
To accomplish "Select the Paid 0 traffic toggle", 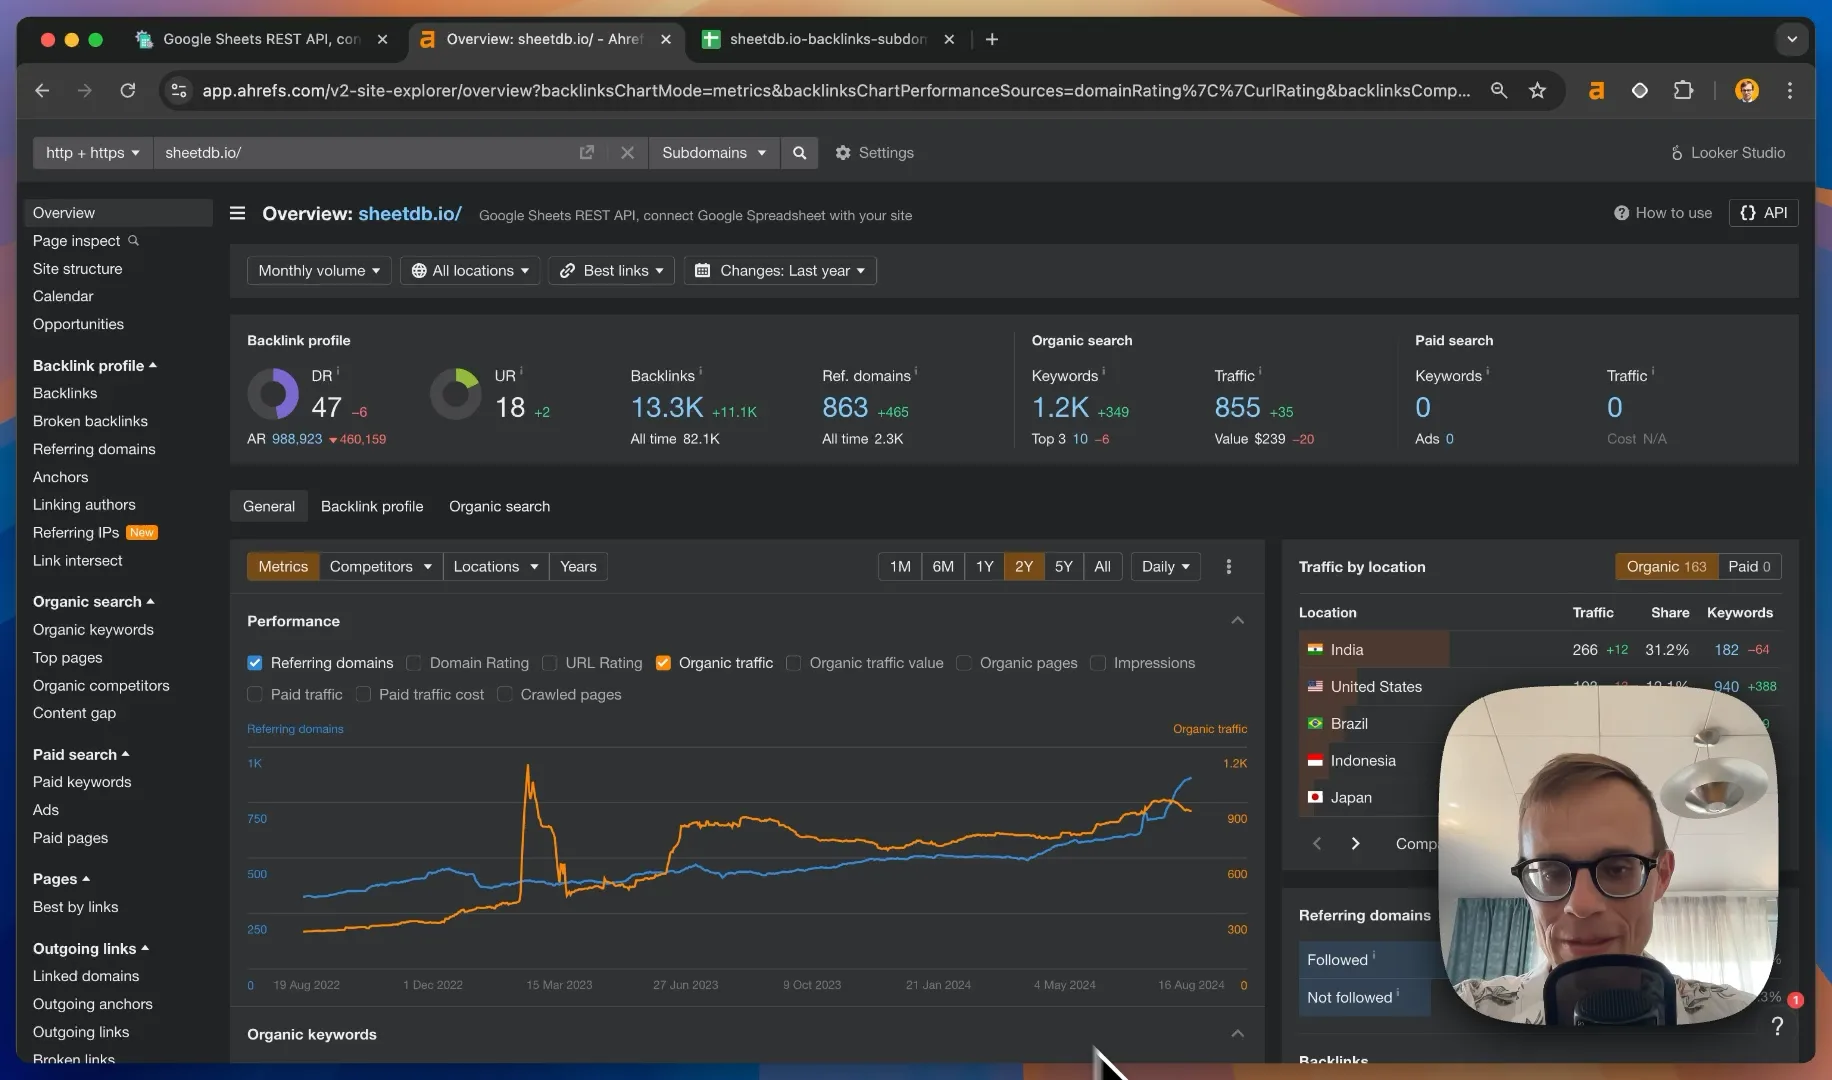I will 1749,567.
